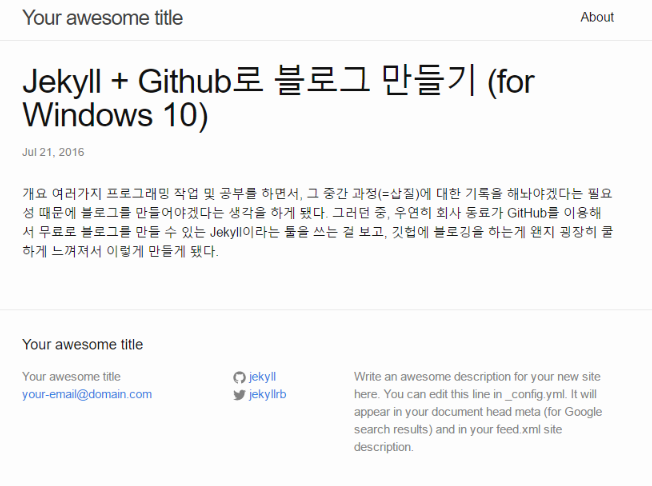This screenshot has height=486, width=652.
Task: Click the gray 'Your awesome title' above email
Action: (x=71, y=377)
